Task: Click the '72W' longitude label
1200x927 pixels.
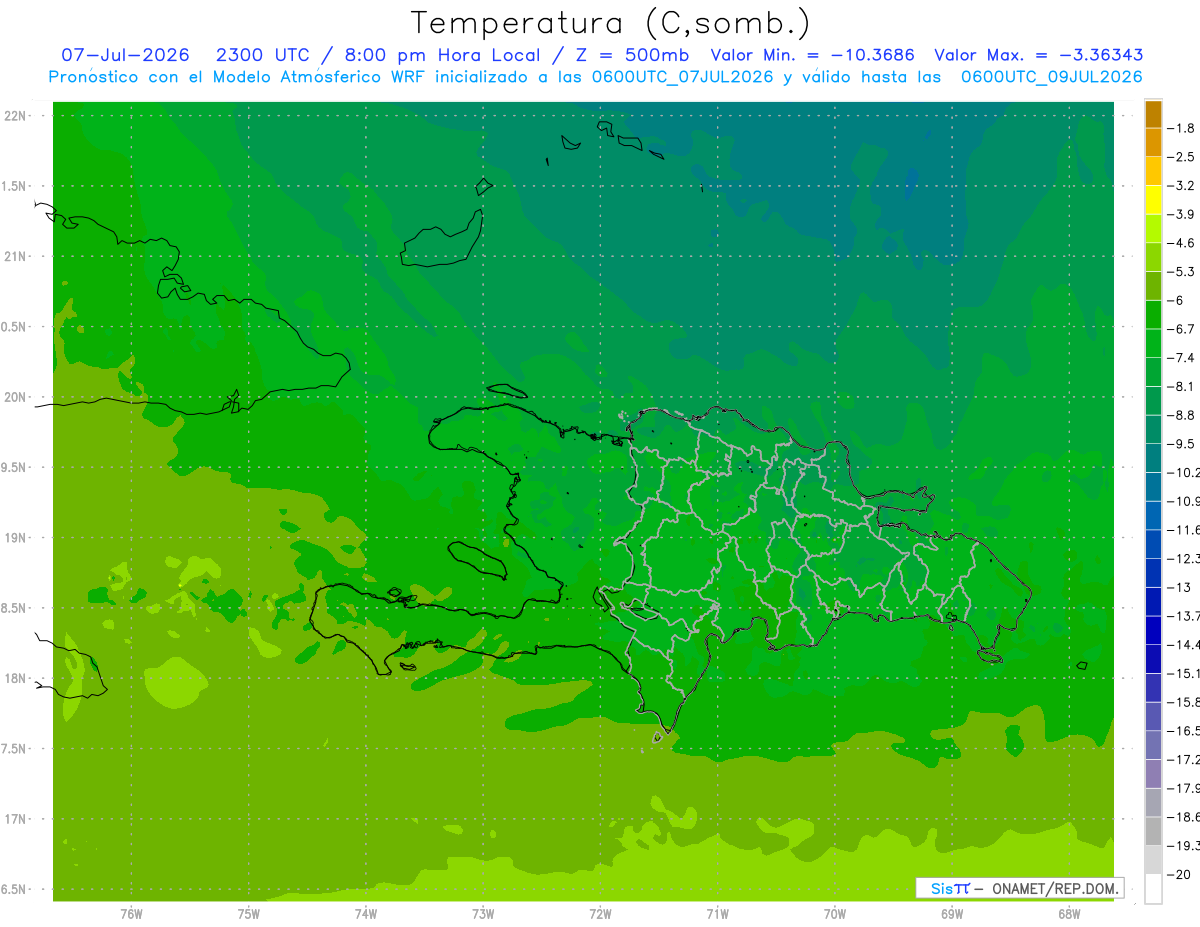Action: point(600,914)
